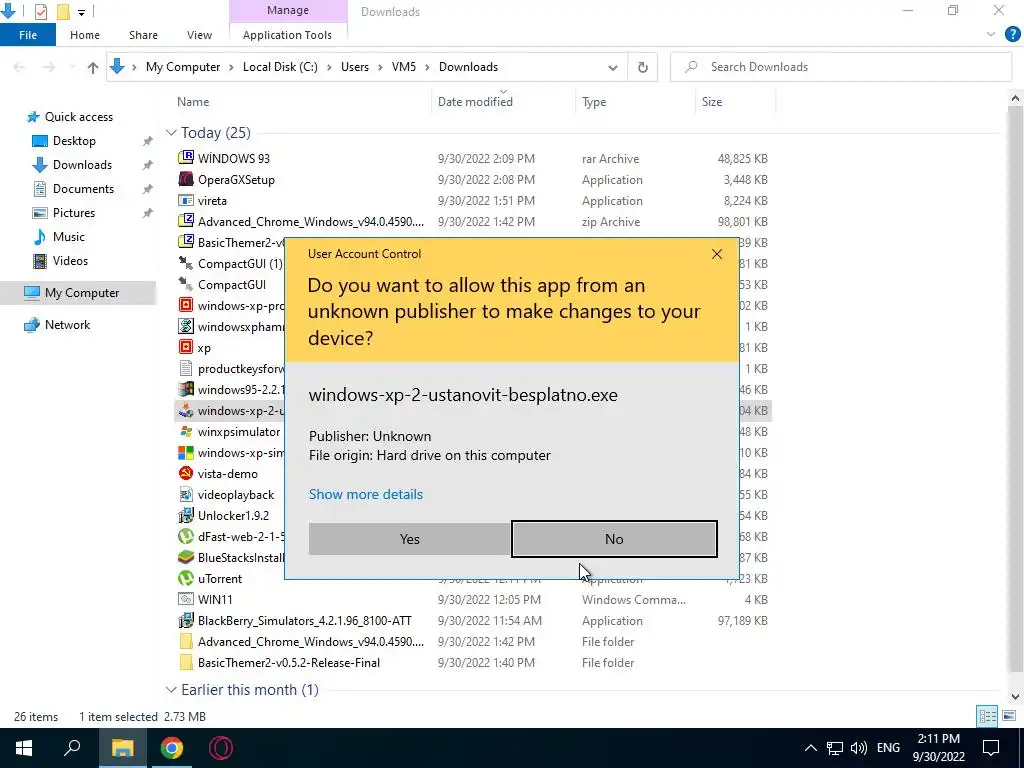The width and height of the screenshot is (1024, 768).
Task: Select the Unlocker1.9.2 file icon
Action: coord(186,515)
